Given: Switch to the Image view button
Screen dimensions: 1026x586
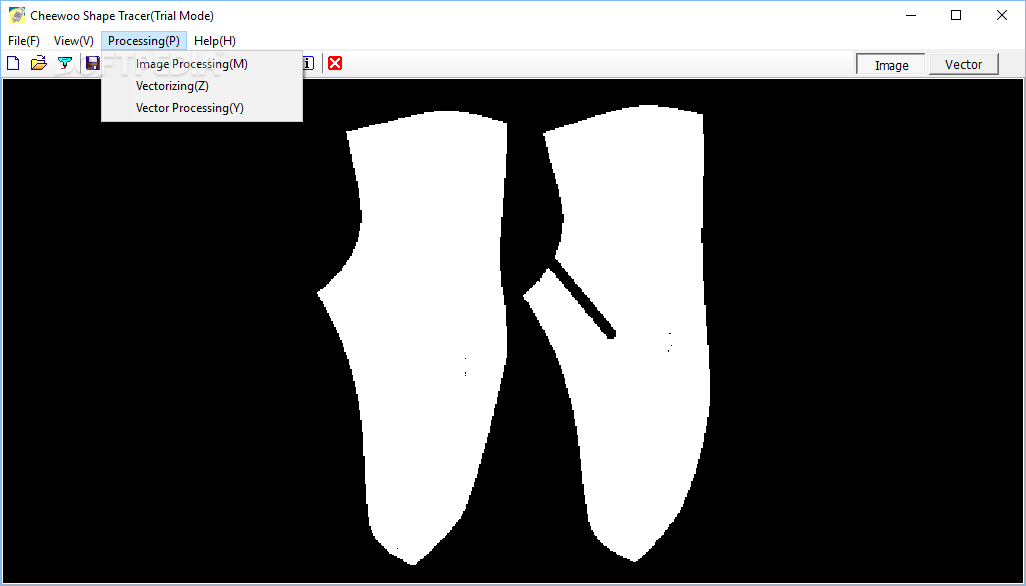Looking at the screenshot, I should tap(891, 65).
